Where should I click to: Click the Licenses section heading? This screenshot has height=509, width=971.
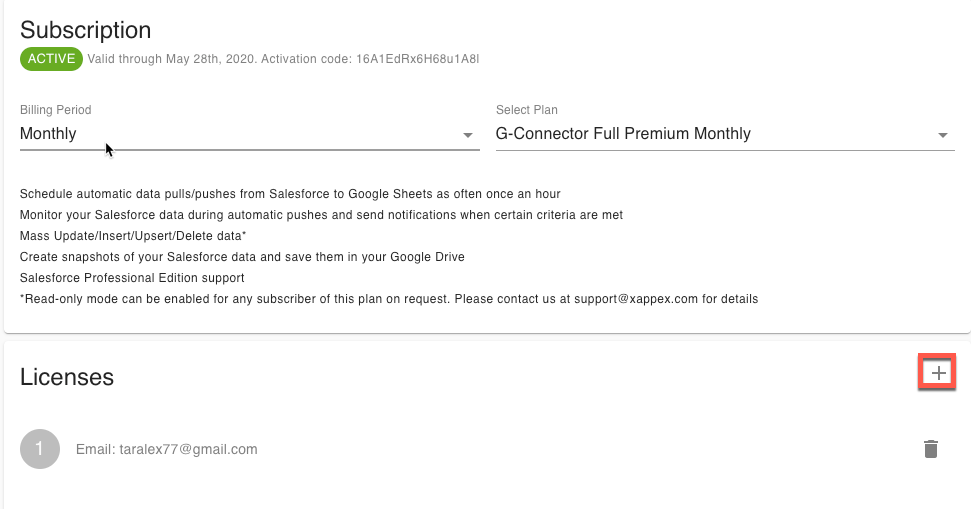[67, 377]
